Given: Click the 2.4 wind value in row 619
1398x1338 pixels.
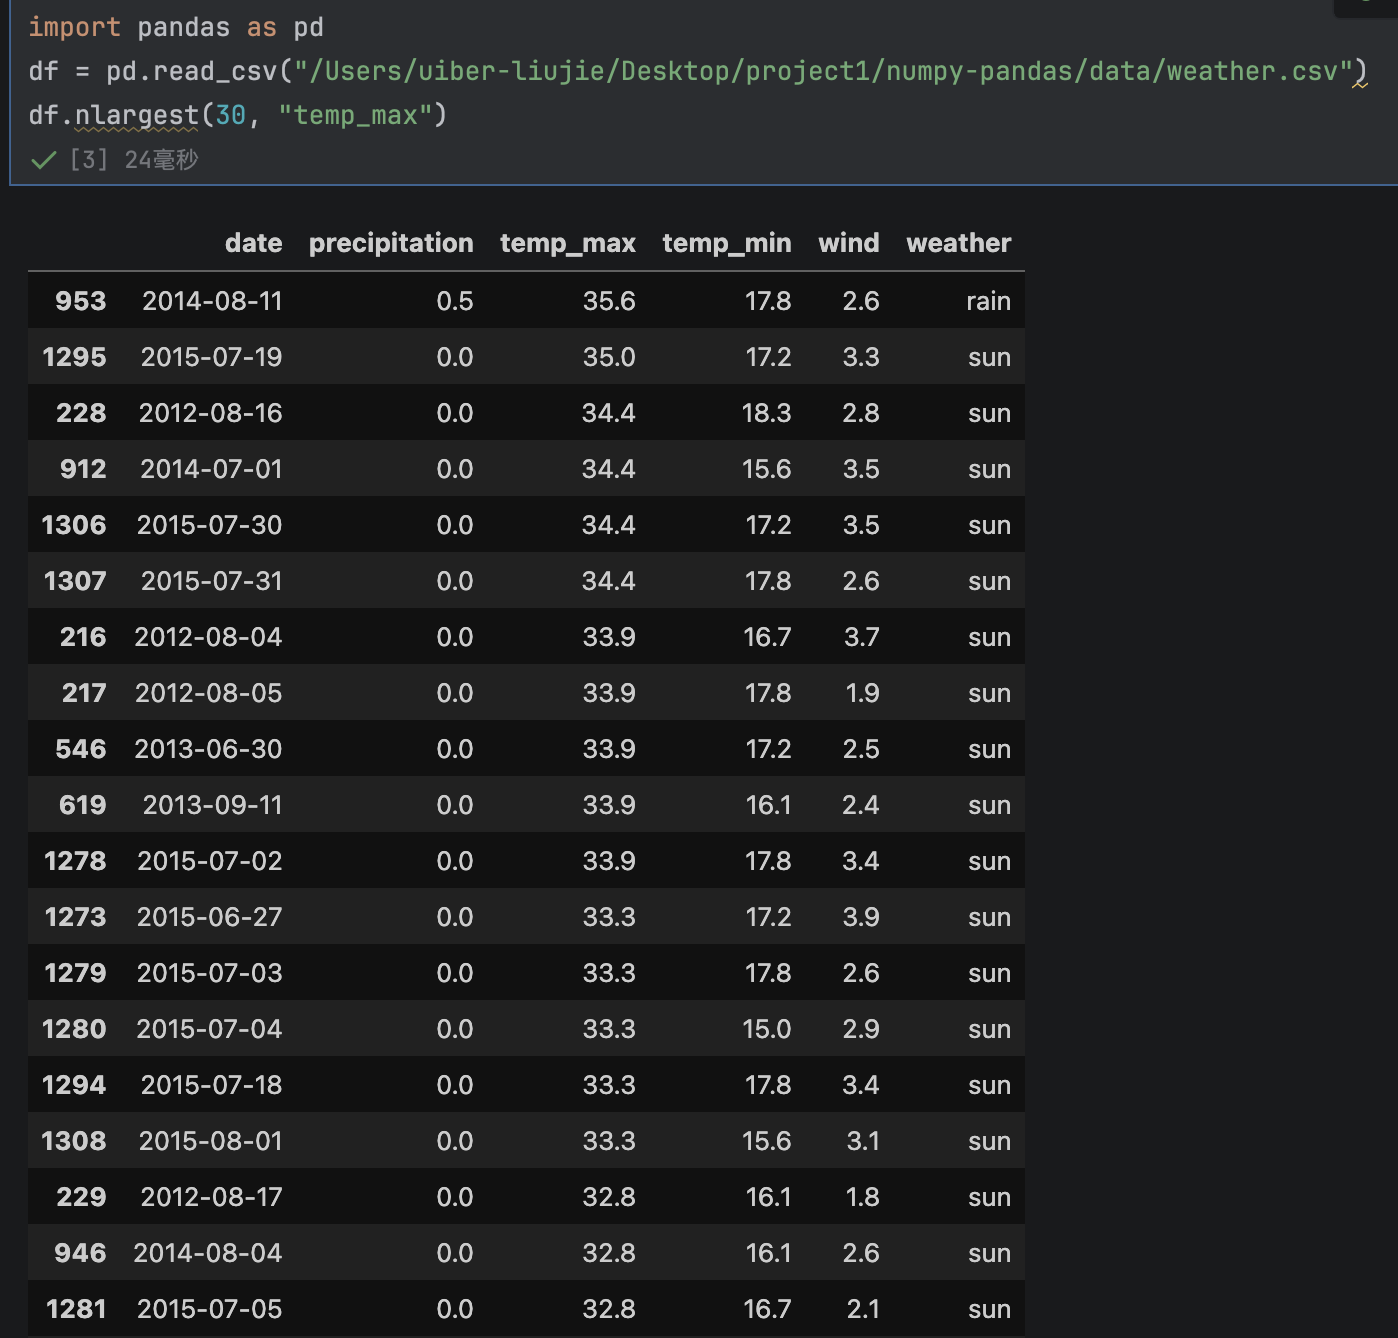Looking at the screenshot, I should pos(860,805).
